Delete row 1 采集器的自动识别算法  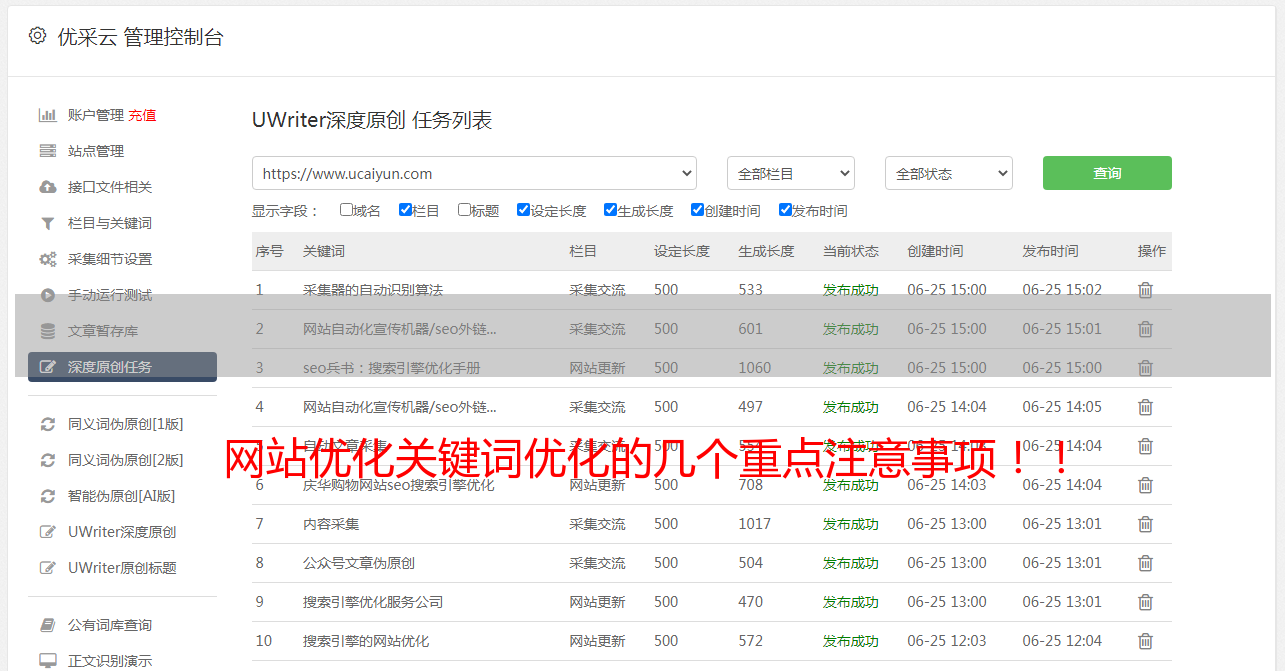click(x=1145, y=290)
